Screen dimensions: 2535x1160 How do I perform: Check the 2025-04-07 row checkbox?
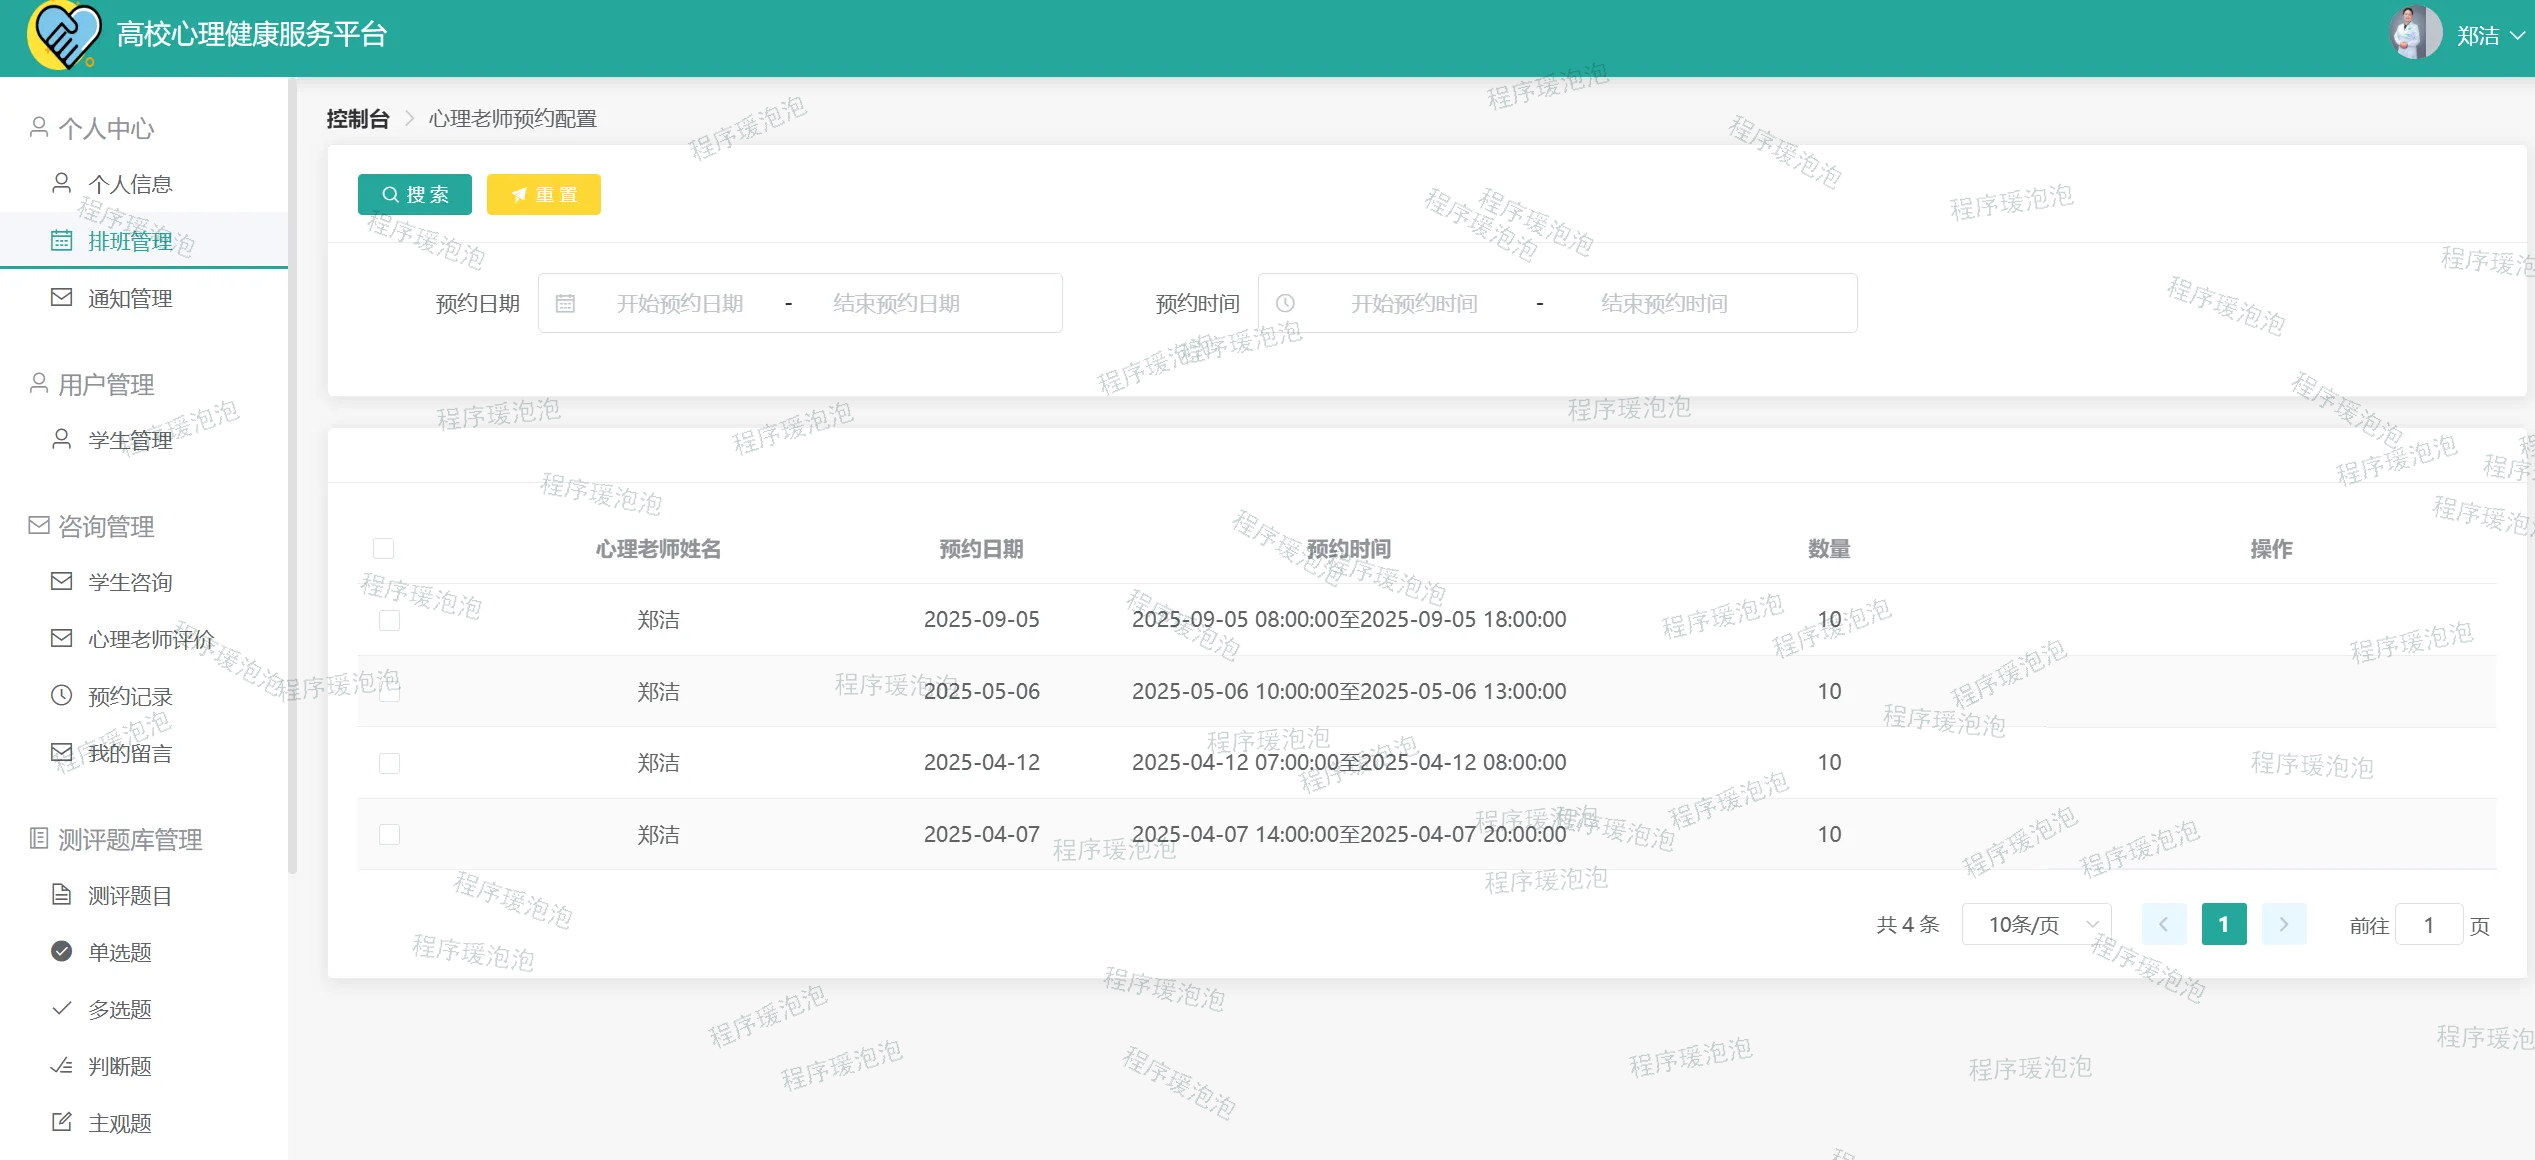tap(389, 834)
